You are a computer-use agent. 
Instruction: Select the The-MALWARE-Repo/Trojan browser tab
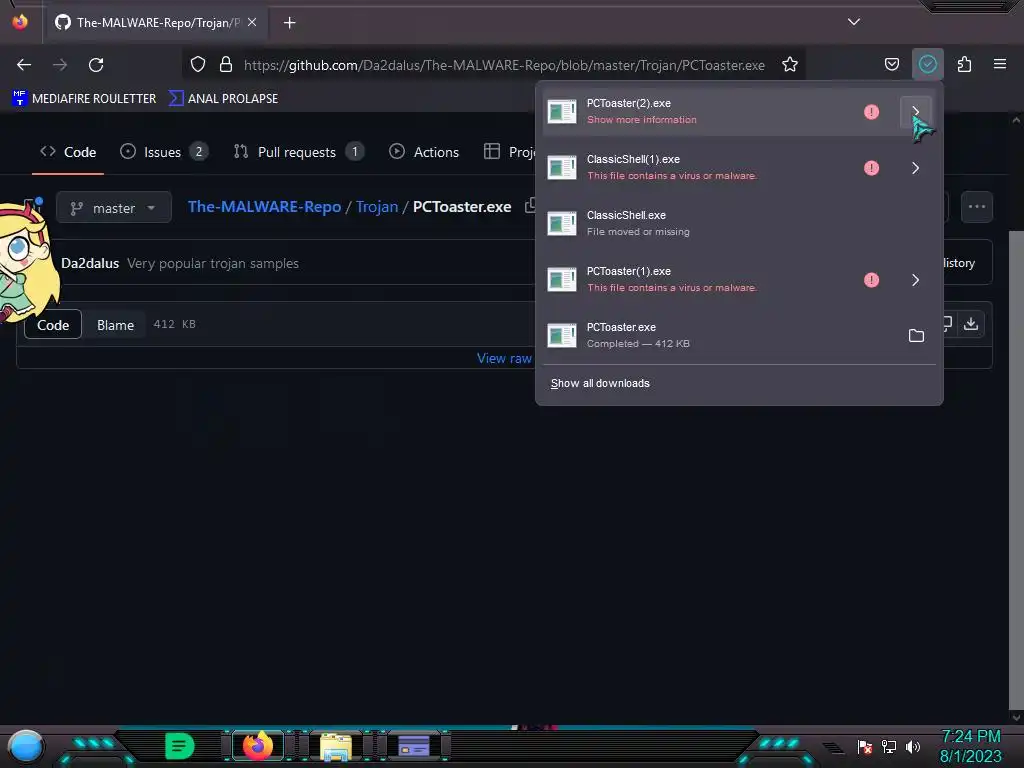155,23
